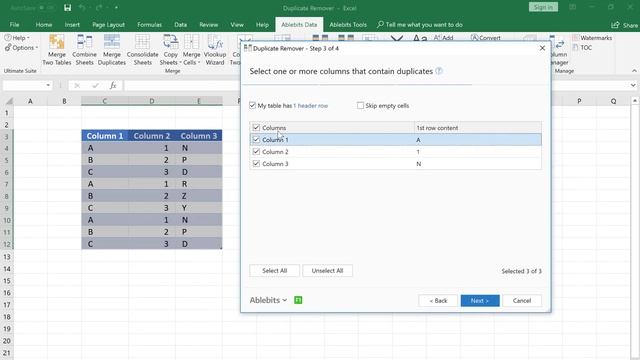Open Name Box dropdown arrow
Image resolution: width=640 pixels, height=360 pixels.
(x=48, y=85)
